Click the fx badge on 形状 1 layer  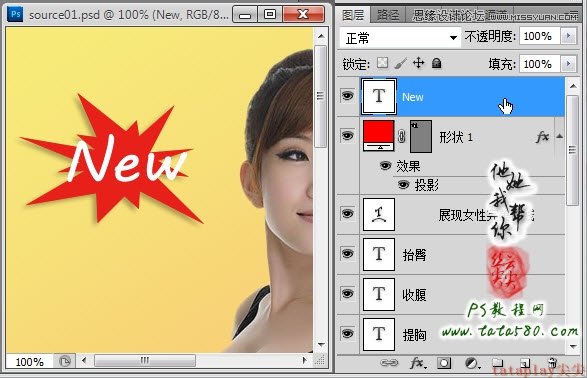point(542,137)
